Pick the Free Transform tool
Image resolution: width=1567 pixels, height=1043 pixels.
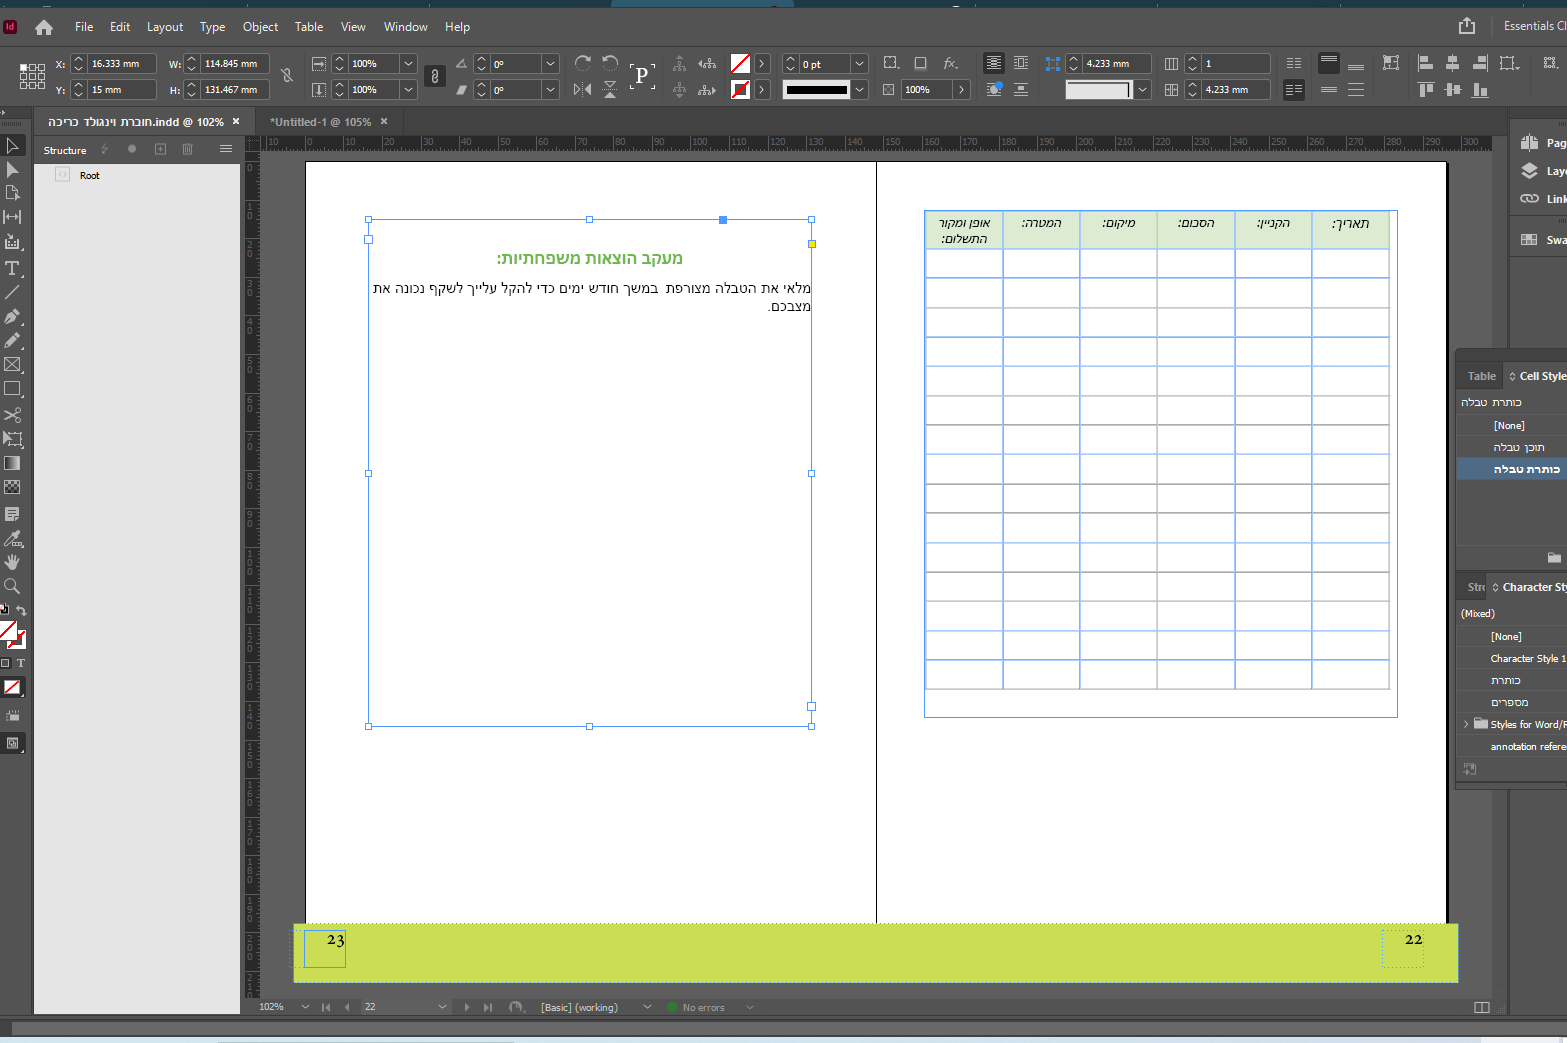tap(12, 439)
